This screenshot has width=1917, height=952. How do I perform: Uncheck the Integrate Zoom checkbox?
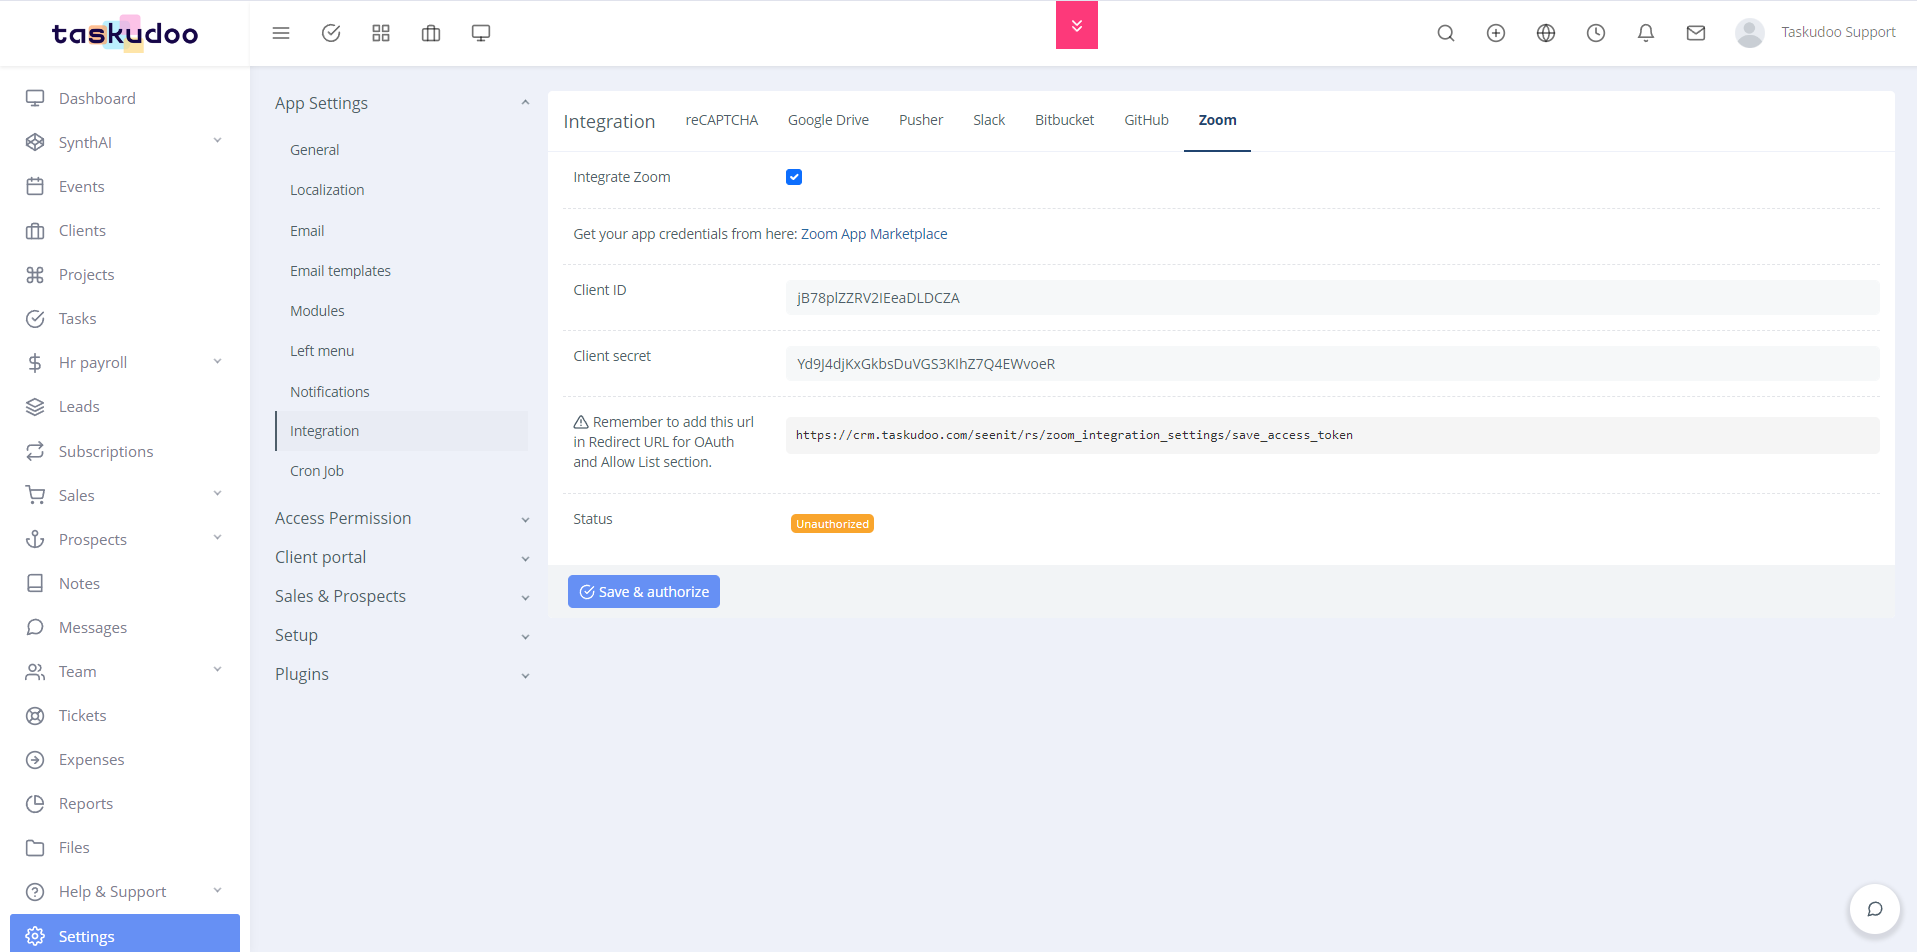pyautogui.click(x=794, y=177)
